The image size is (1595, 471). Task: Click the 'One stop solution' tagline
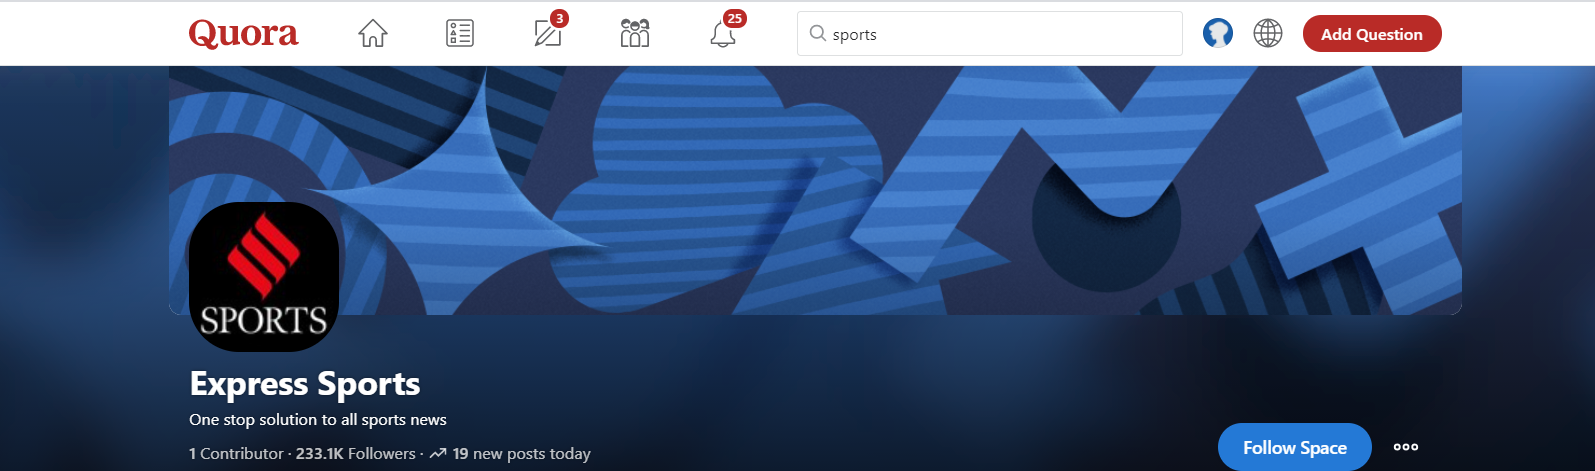[318, 420]
